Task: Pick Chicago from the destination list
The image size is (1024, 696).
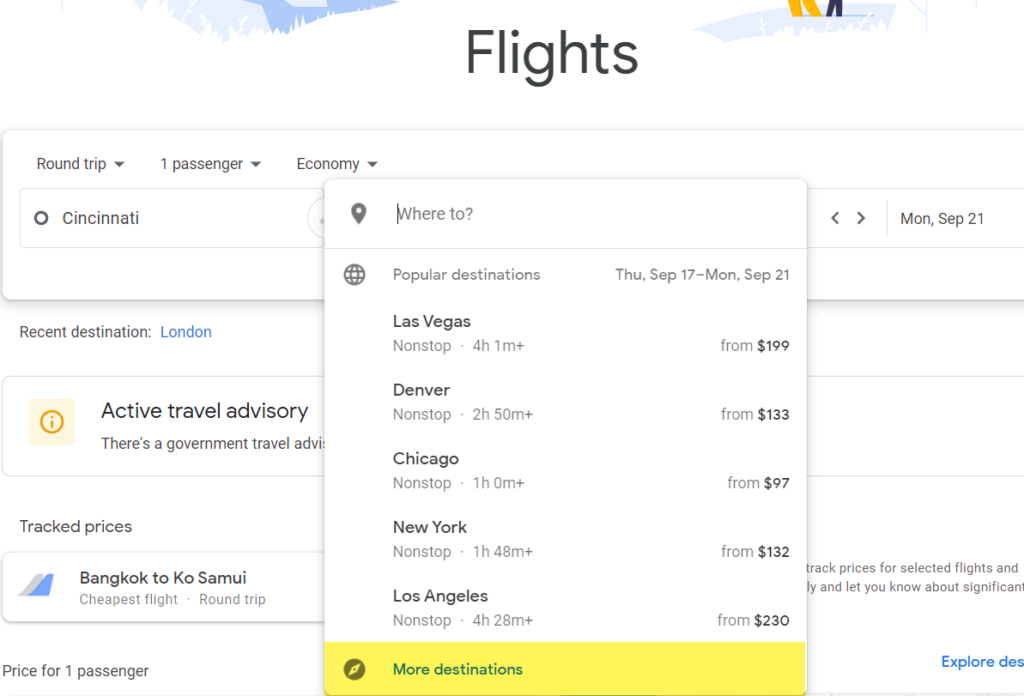Action: coord(566,470)
